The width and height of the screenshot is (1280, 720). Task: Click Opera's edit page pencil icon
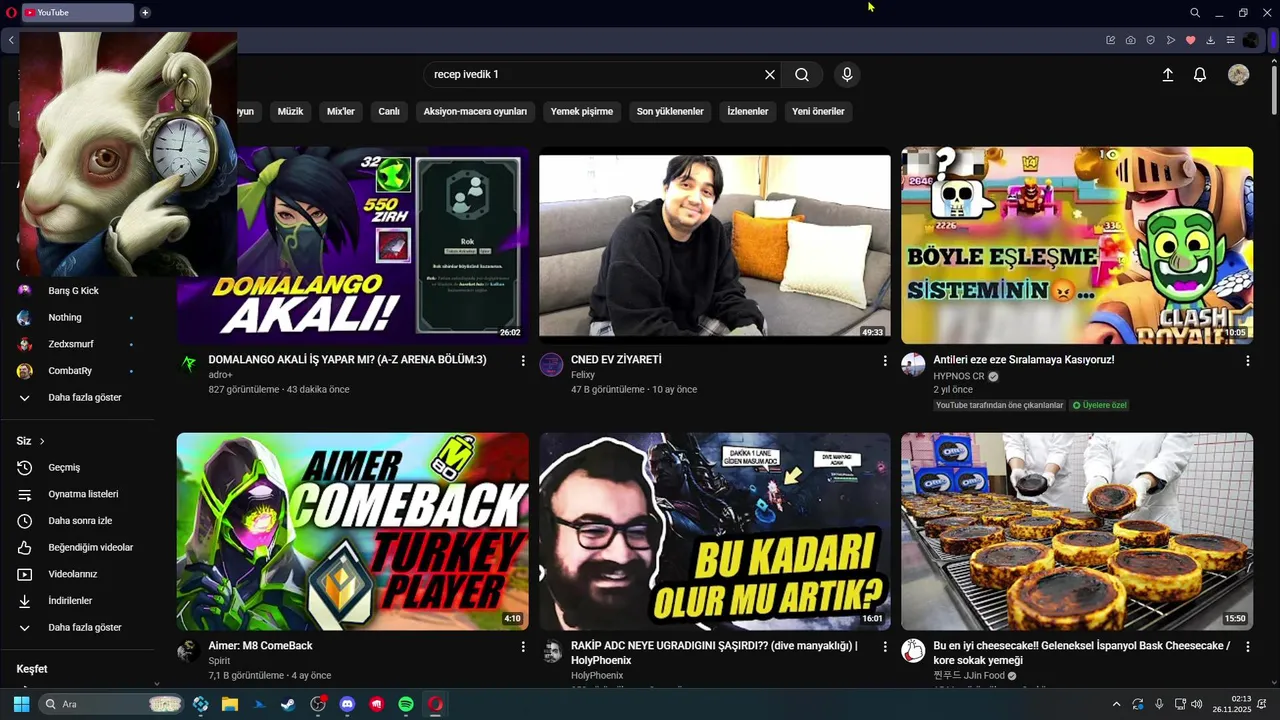click(1110, 40)
